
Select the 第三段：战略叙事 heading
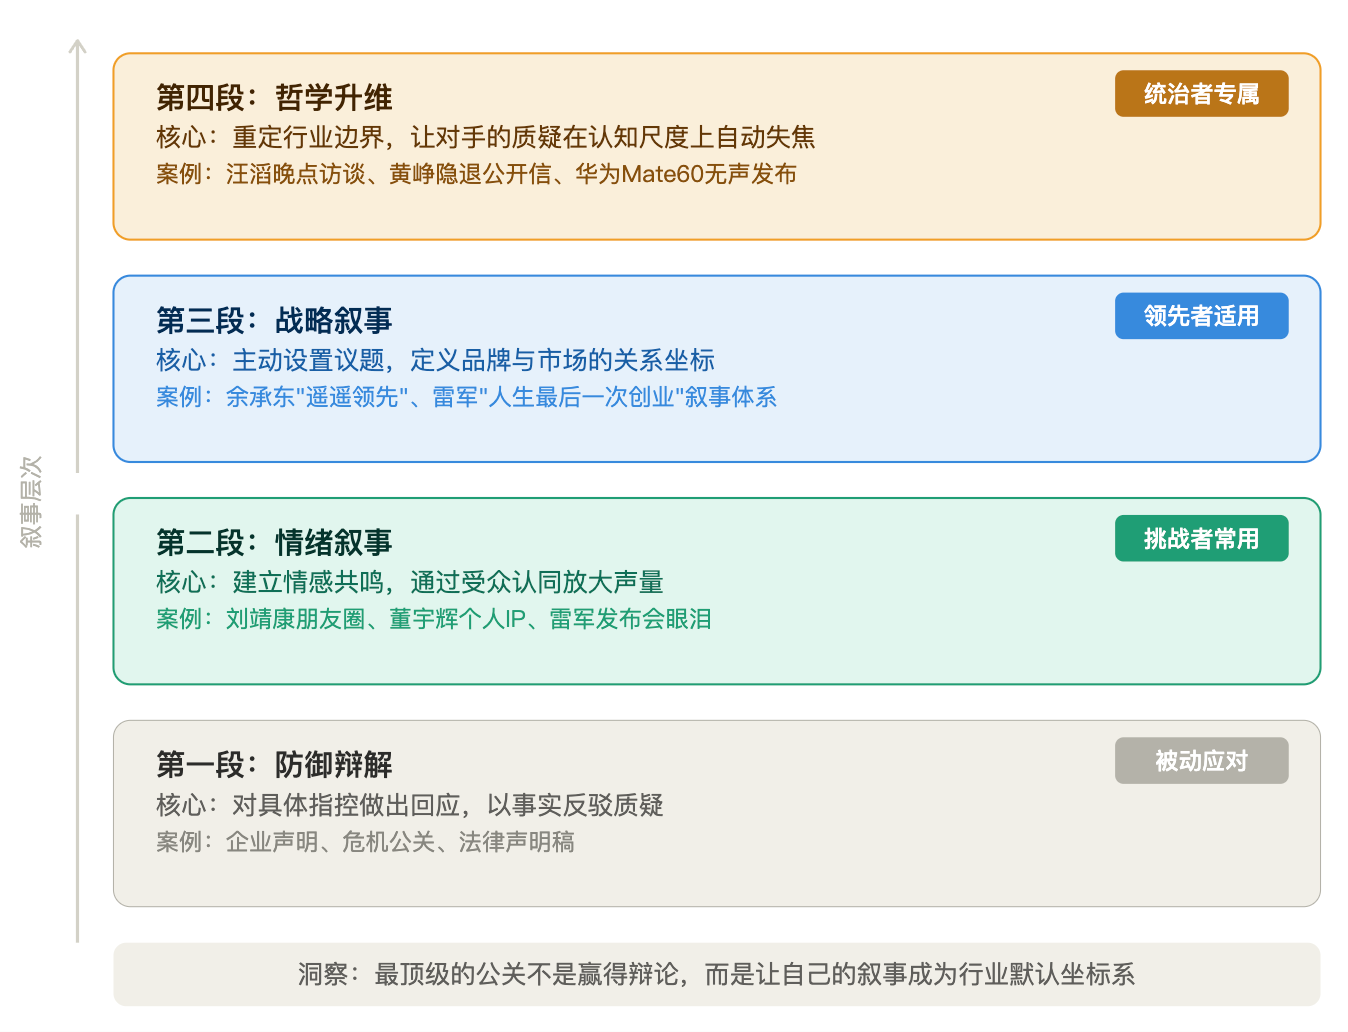[x=274, y=322]
